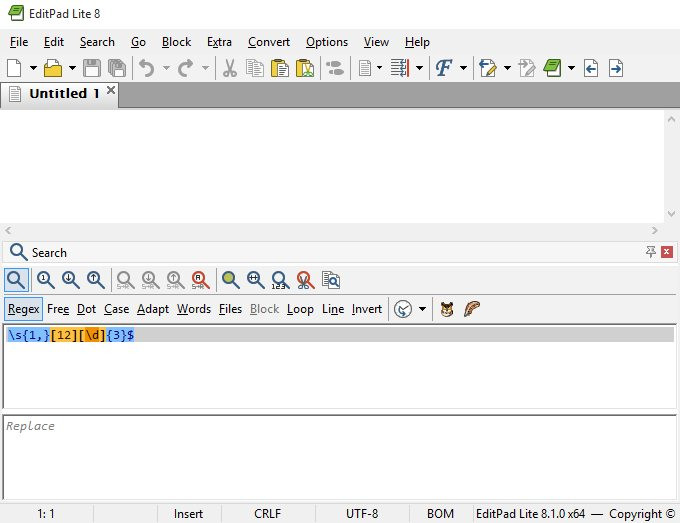Viewport: 680px width, 523px height.
Task: Find previous match with up-arrow magnifier
Action: click(x=96, y=280)
